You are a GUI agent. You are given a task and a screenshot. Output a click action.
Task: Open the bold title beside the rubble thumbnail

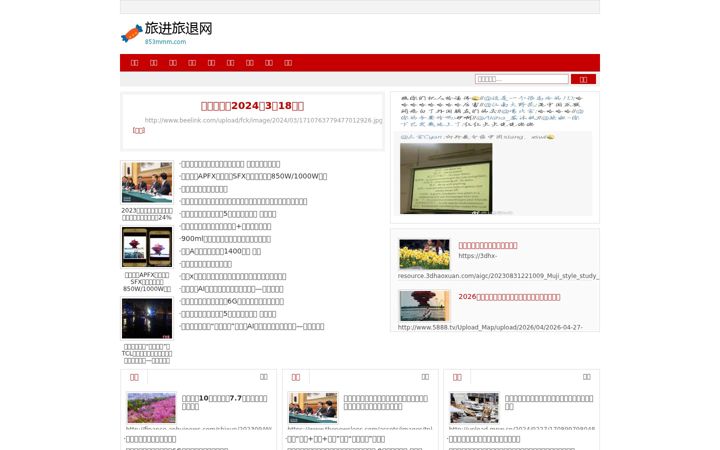549,402
